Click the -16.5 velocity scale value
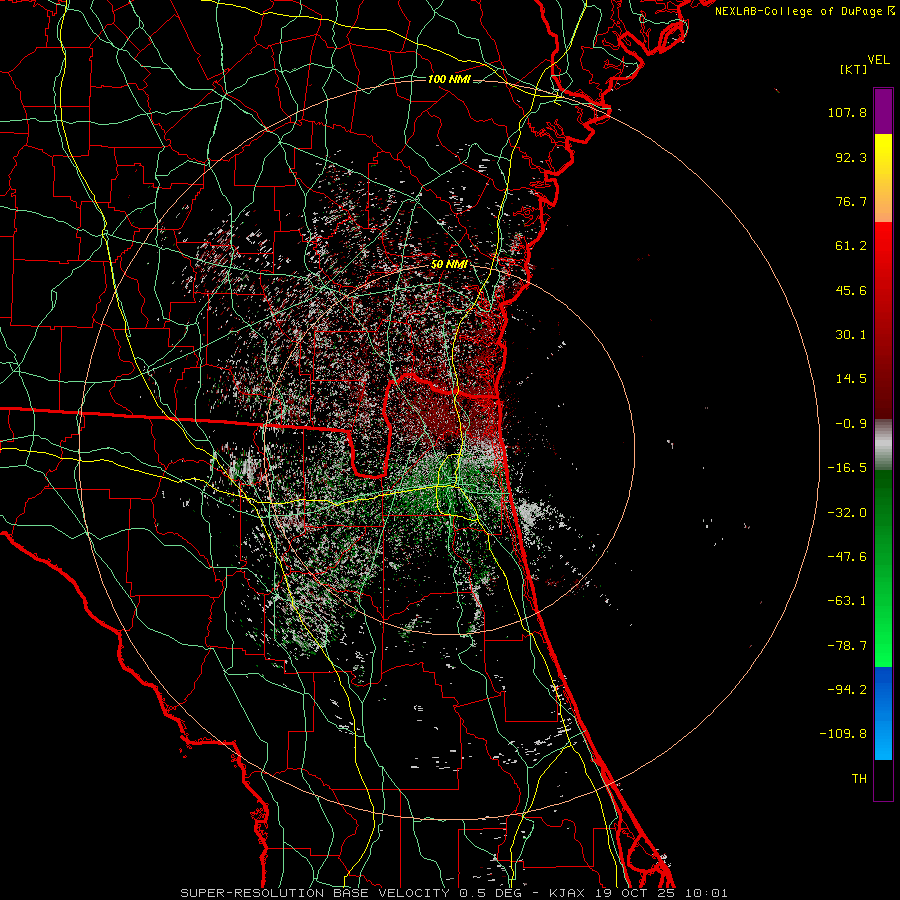This screenshot has height=900, width=900. [x=847, y=468]
